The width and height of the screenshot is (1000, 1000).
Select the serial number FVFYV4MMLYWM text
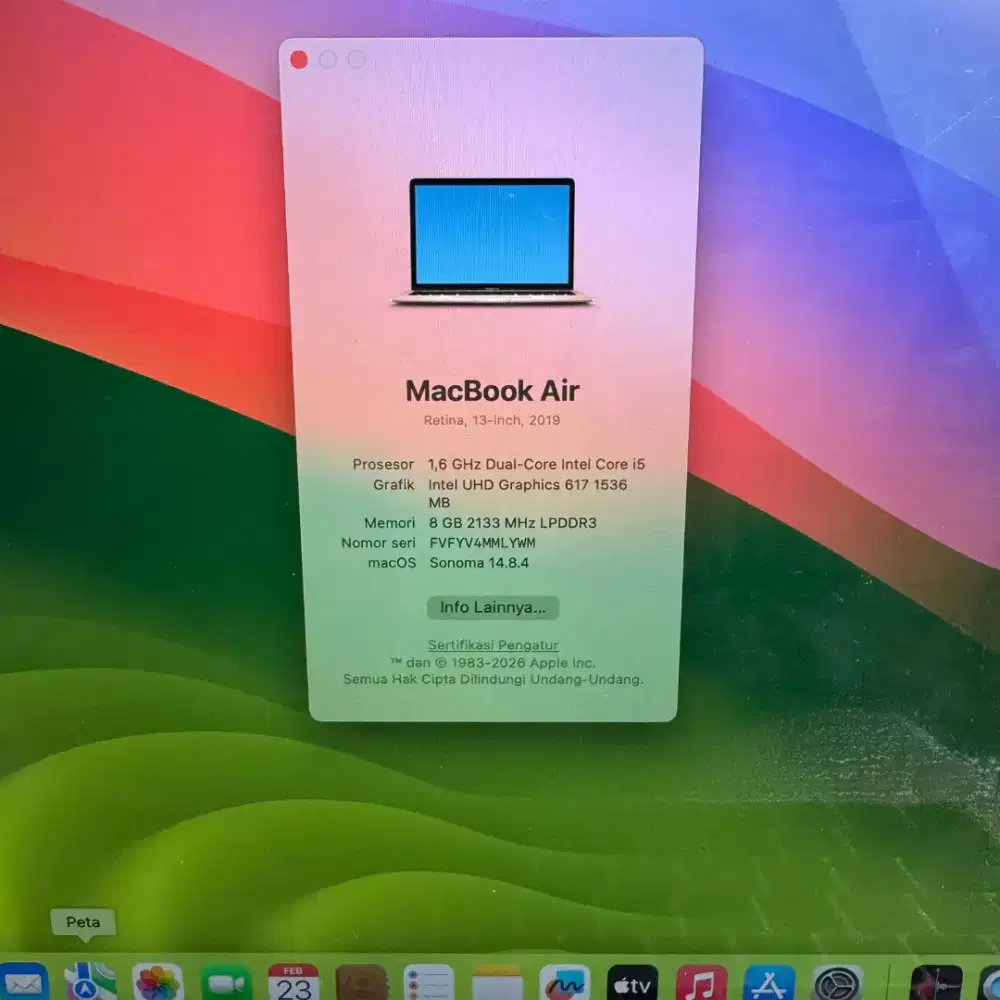coord(481,543)
